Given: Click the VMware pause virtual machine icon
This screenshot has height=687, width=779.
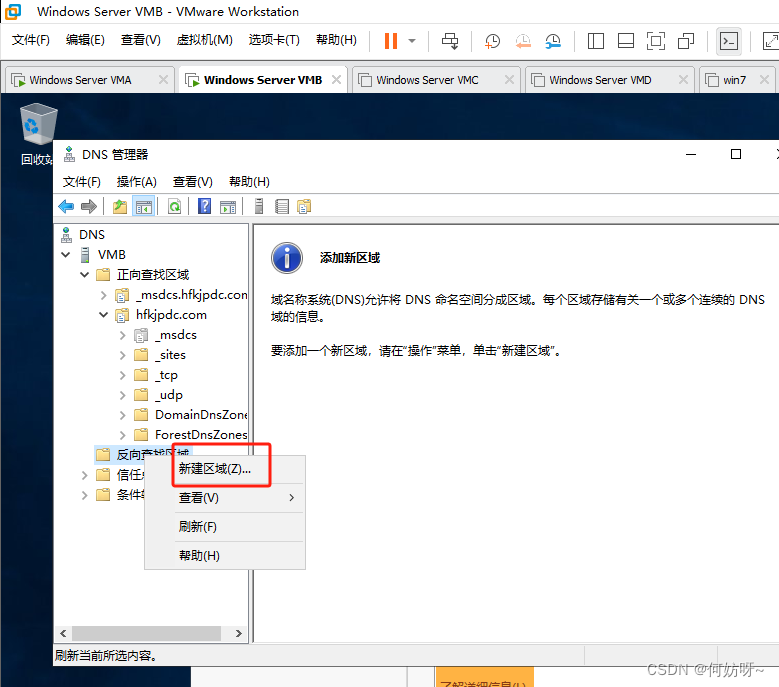Looking at the screenshot, I should tap(391, 41).
